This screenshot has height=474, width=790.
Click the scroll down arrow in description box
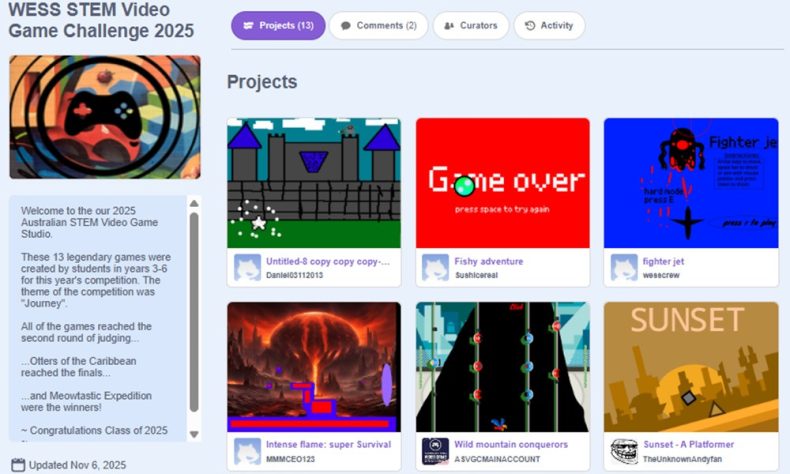[194, 434]
